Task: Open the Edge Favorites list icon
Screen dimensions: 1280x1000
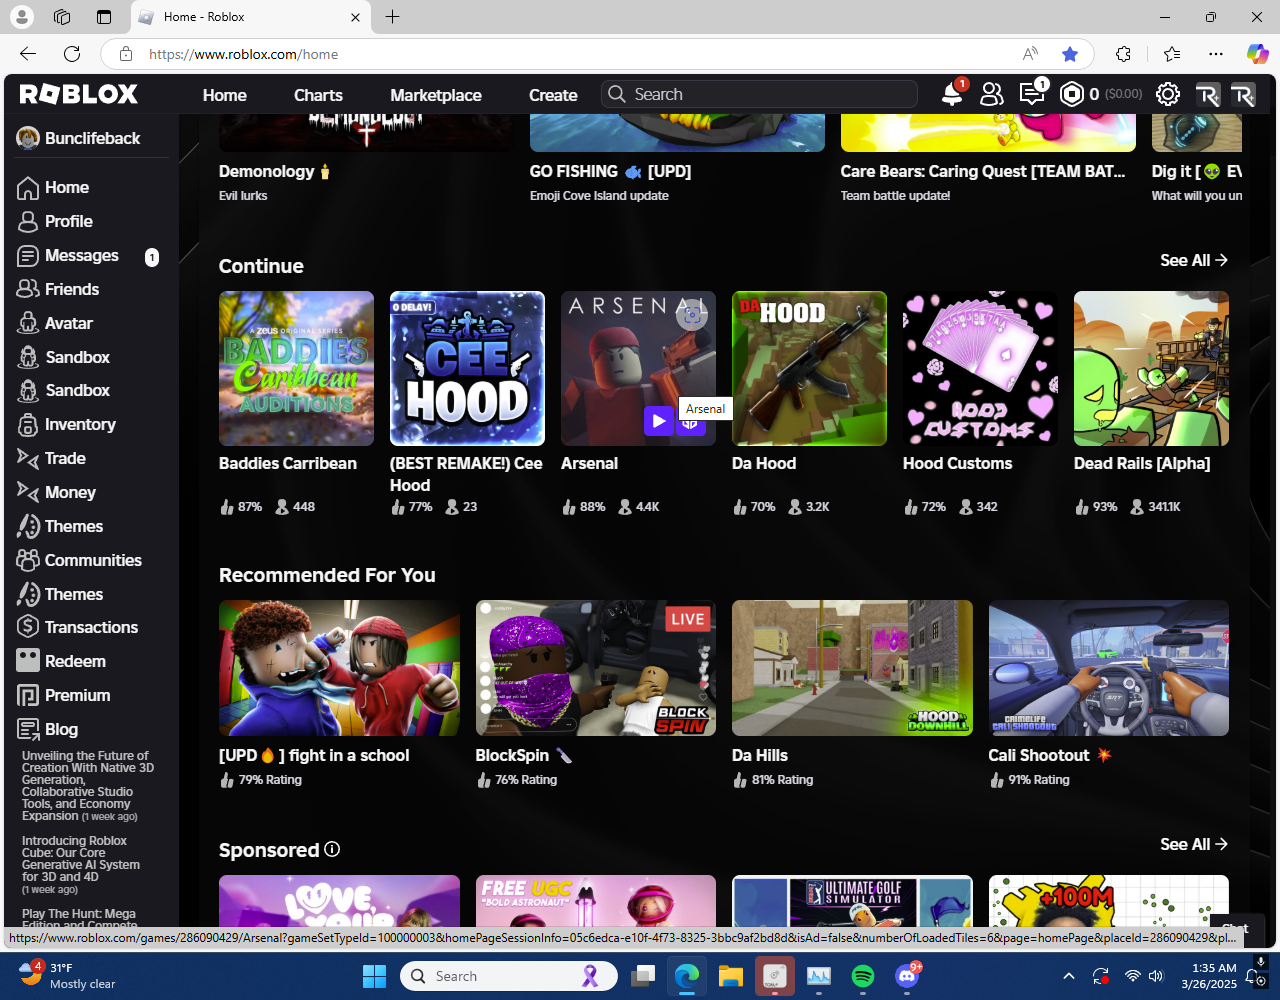Action: 1172,54
